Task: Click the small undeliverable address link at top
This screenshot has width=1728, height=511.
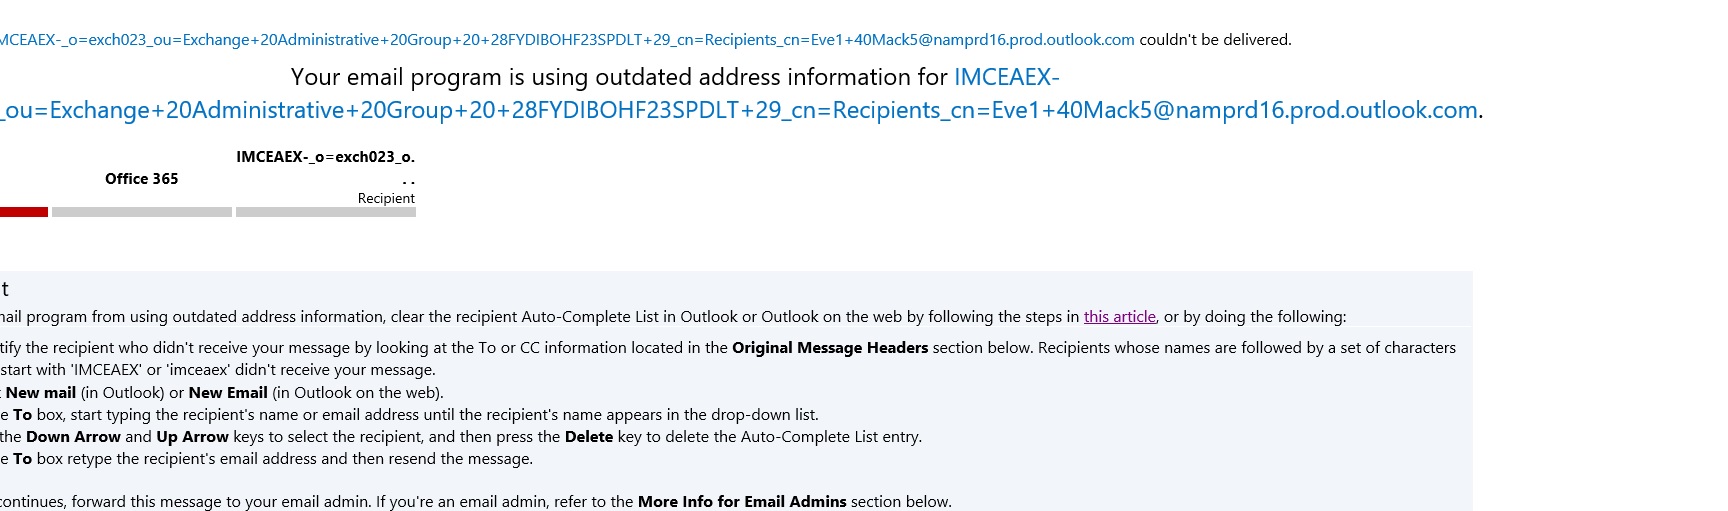Action: pos(566,40)
